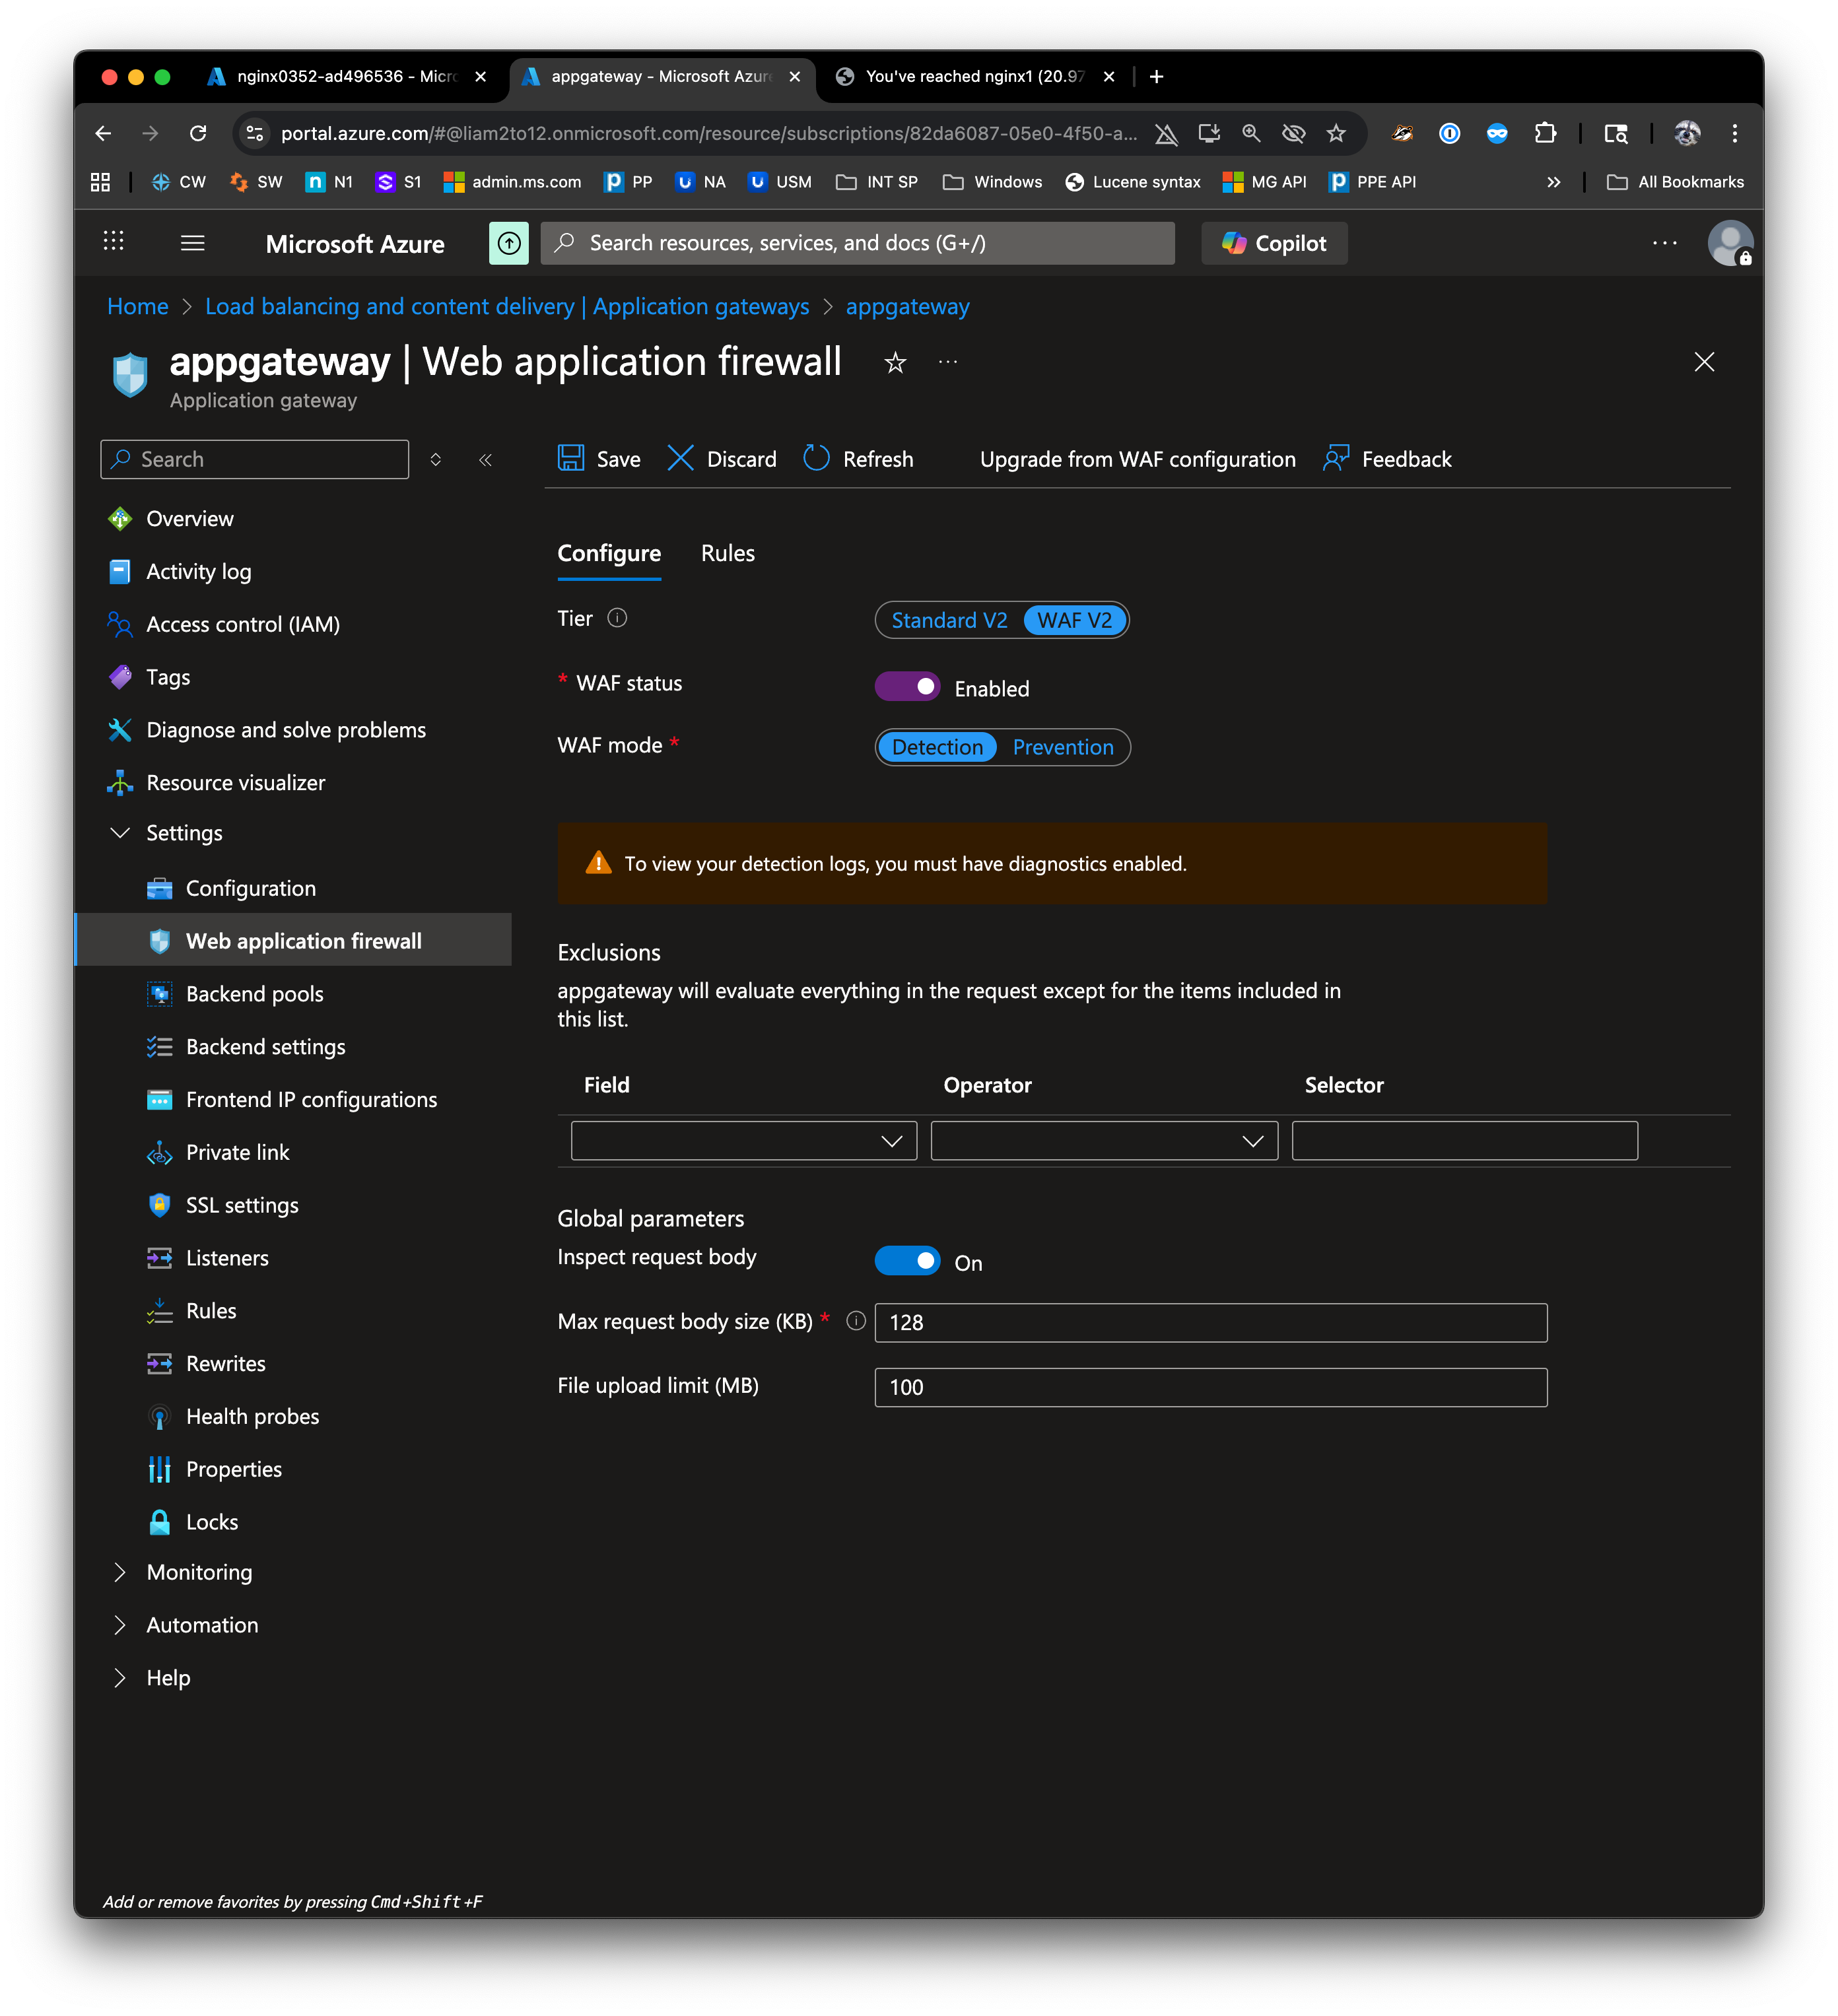
Task: Collapse sidebar with double-chevron icon
Action: pos(486,460)
